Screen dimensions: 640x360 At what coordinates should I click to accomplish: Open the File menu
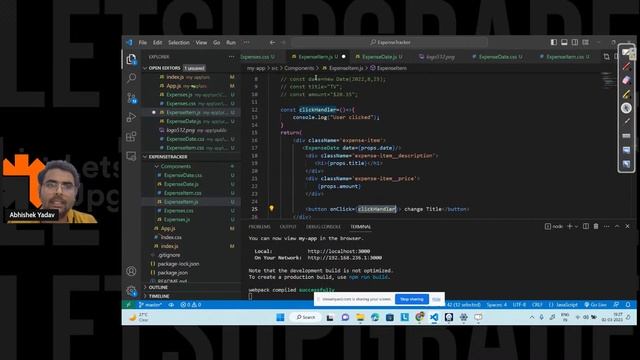142,42
